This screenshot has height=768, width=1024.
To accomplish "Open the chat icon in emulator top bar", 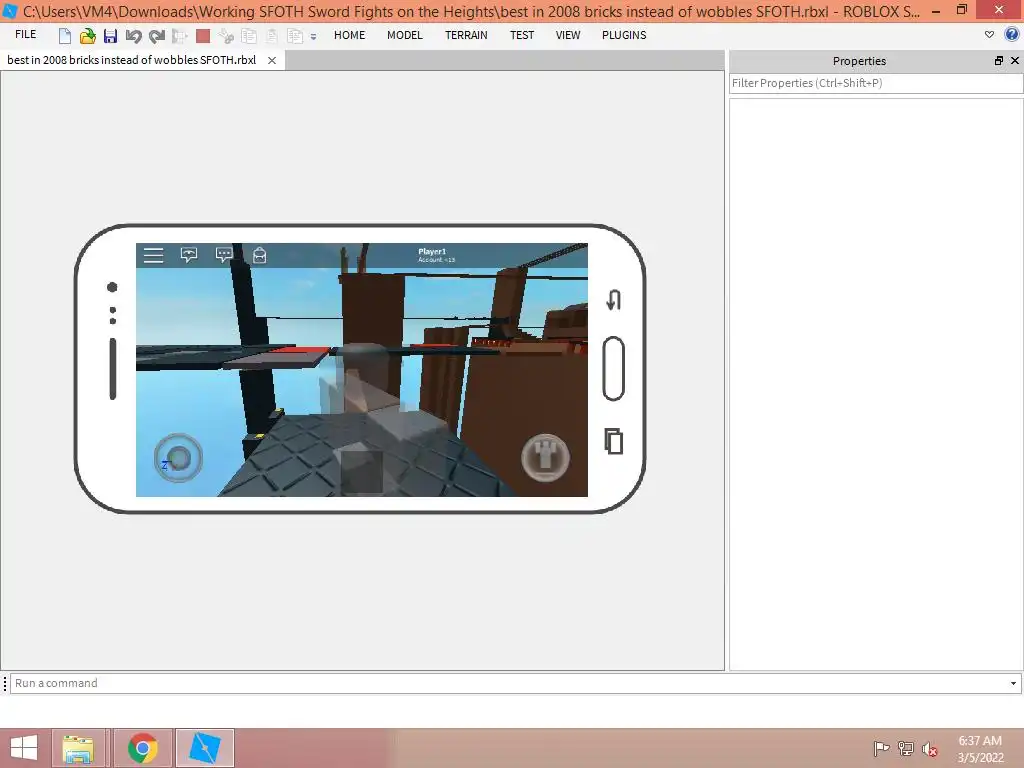I will click(189, 255).
